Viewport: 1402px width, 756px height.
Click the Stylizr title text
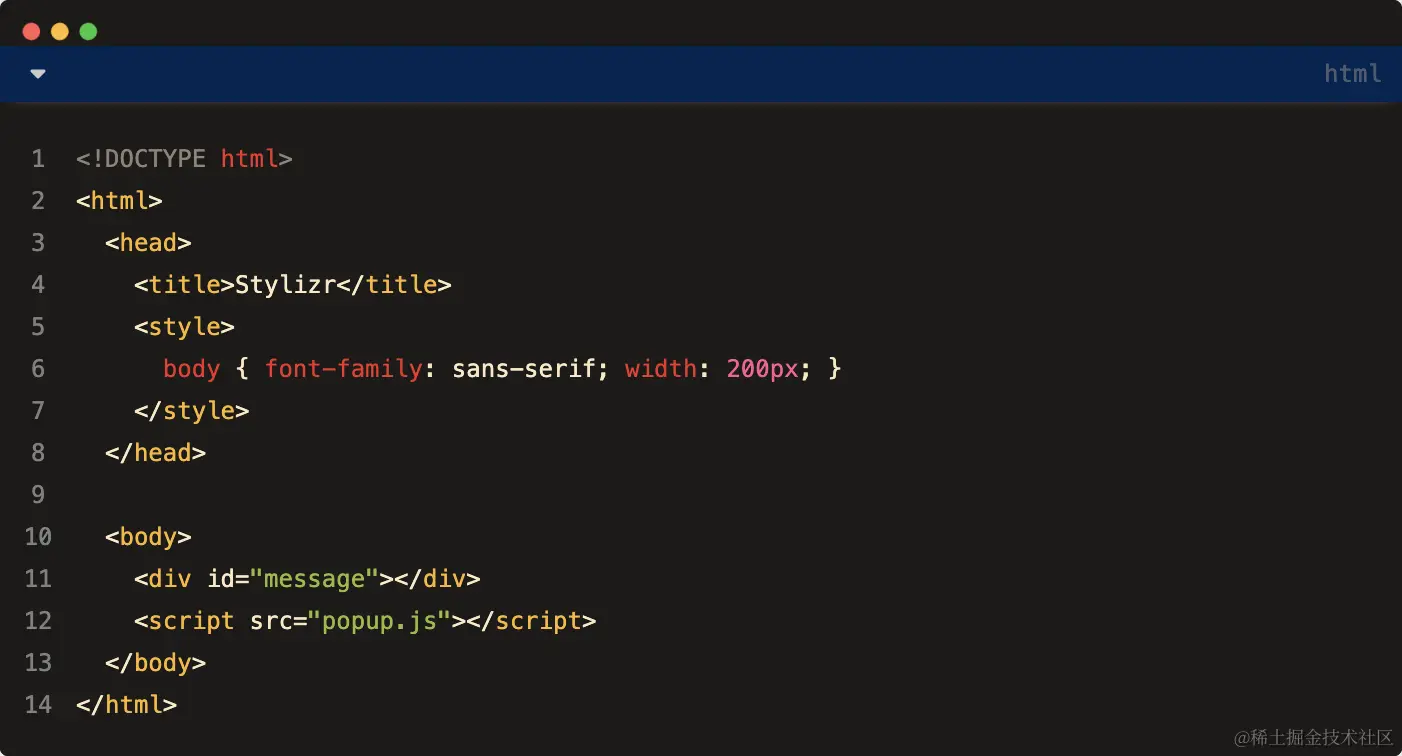[x=285, y=284]
